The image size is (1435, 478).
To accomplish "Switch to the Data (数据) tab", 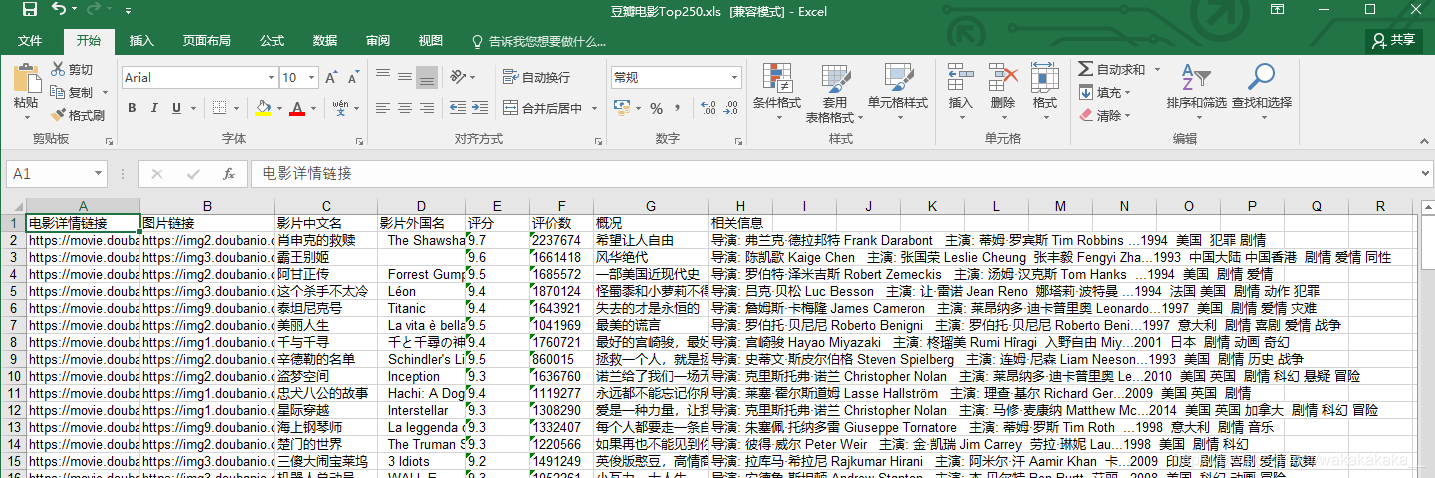I will [x=325, y=41].
